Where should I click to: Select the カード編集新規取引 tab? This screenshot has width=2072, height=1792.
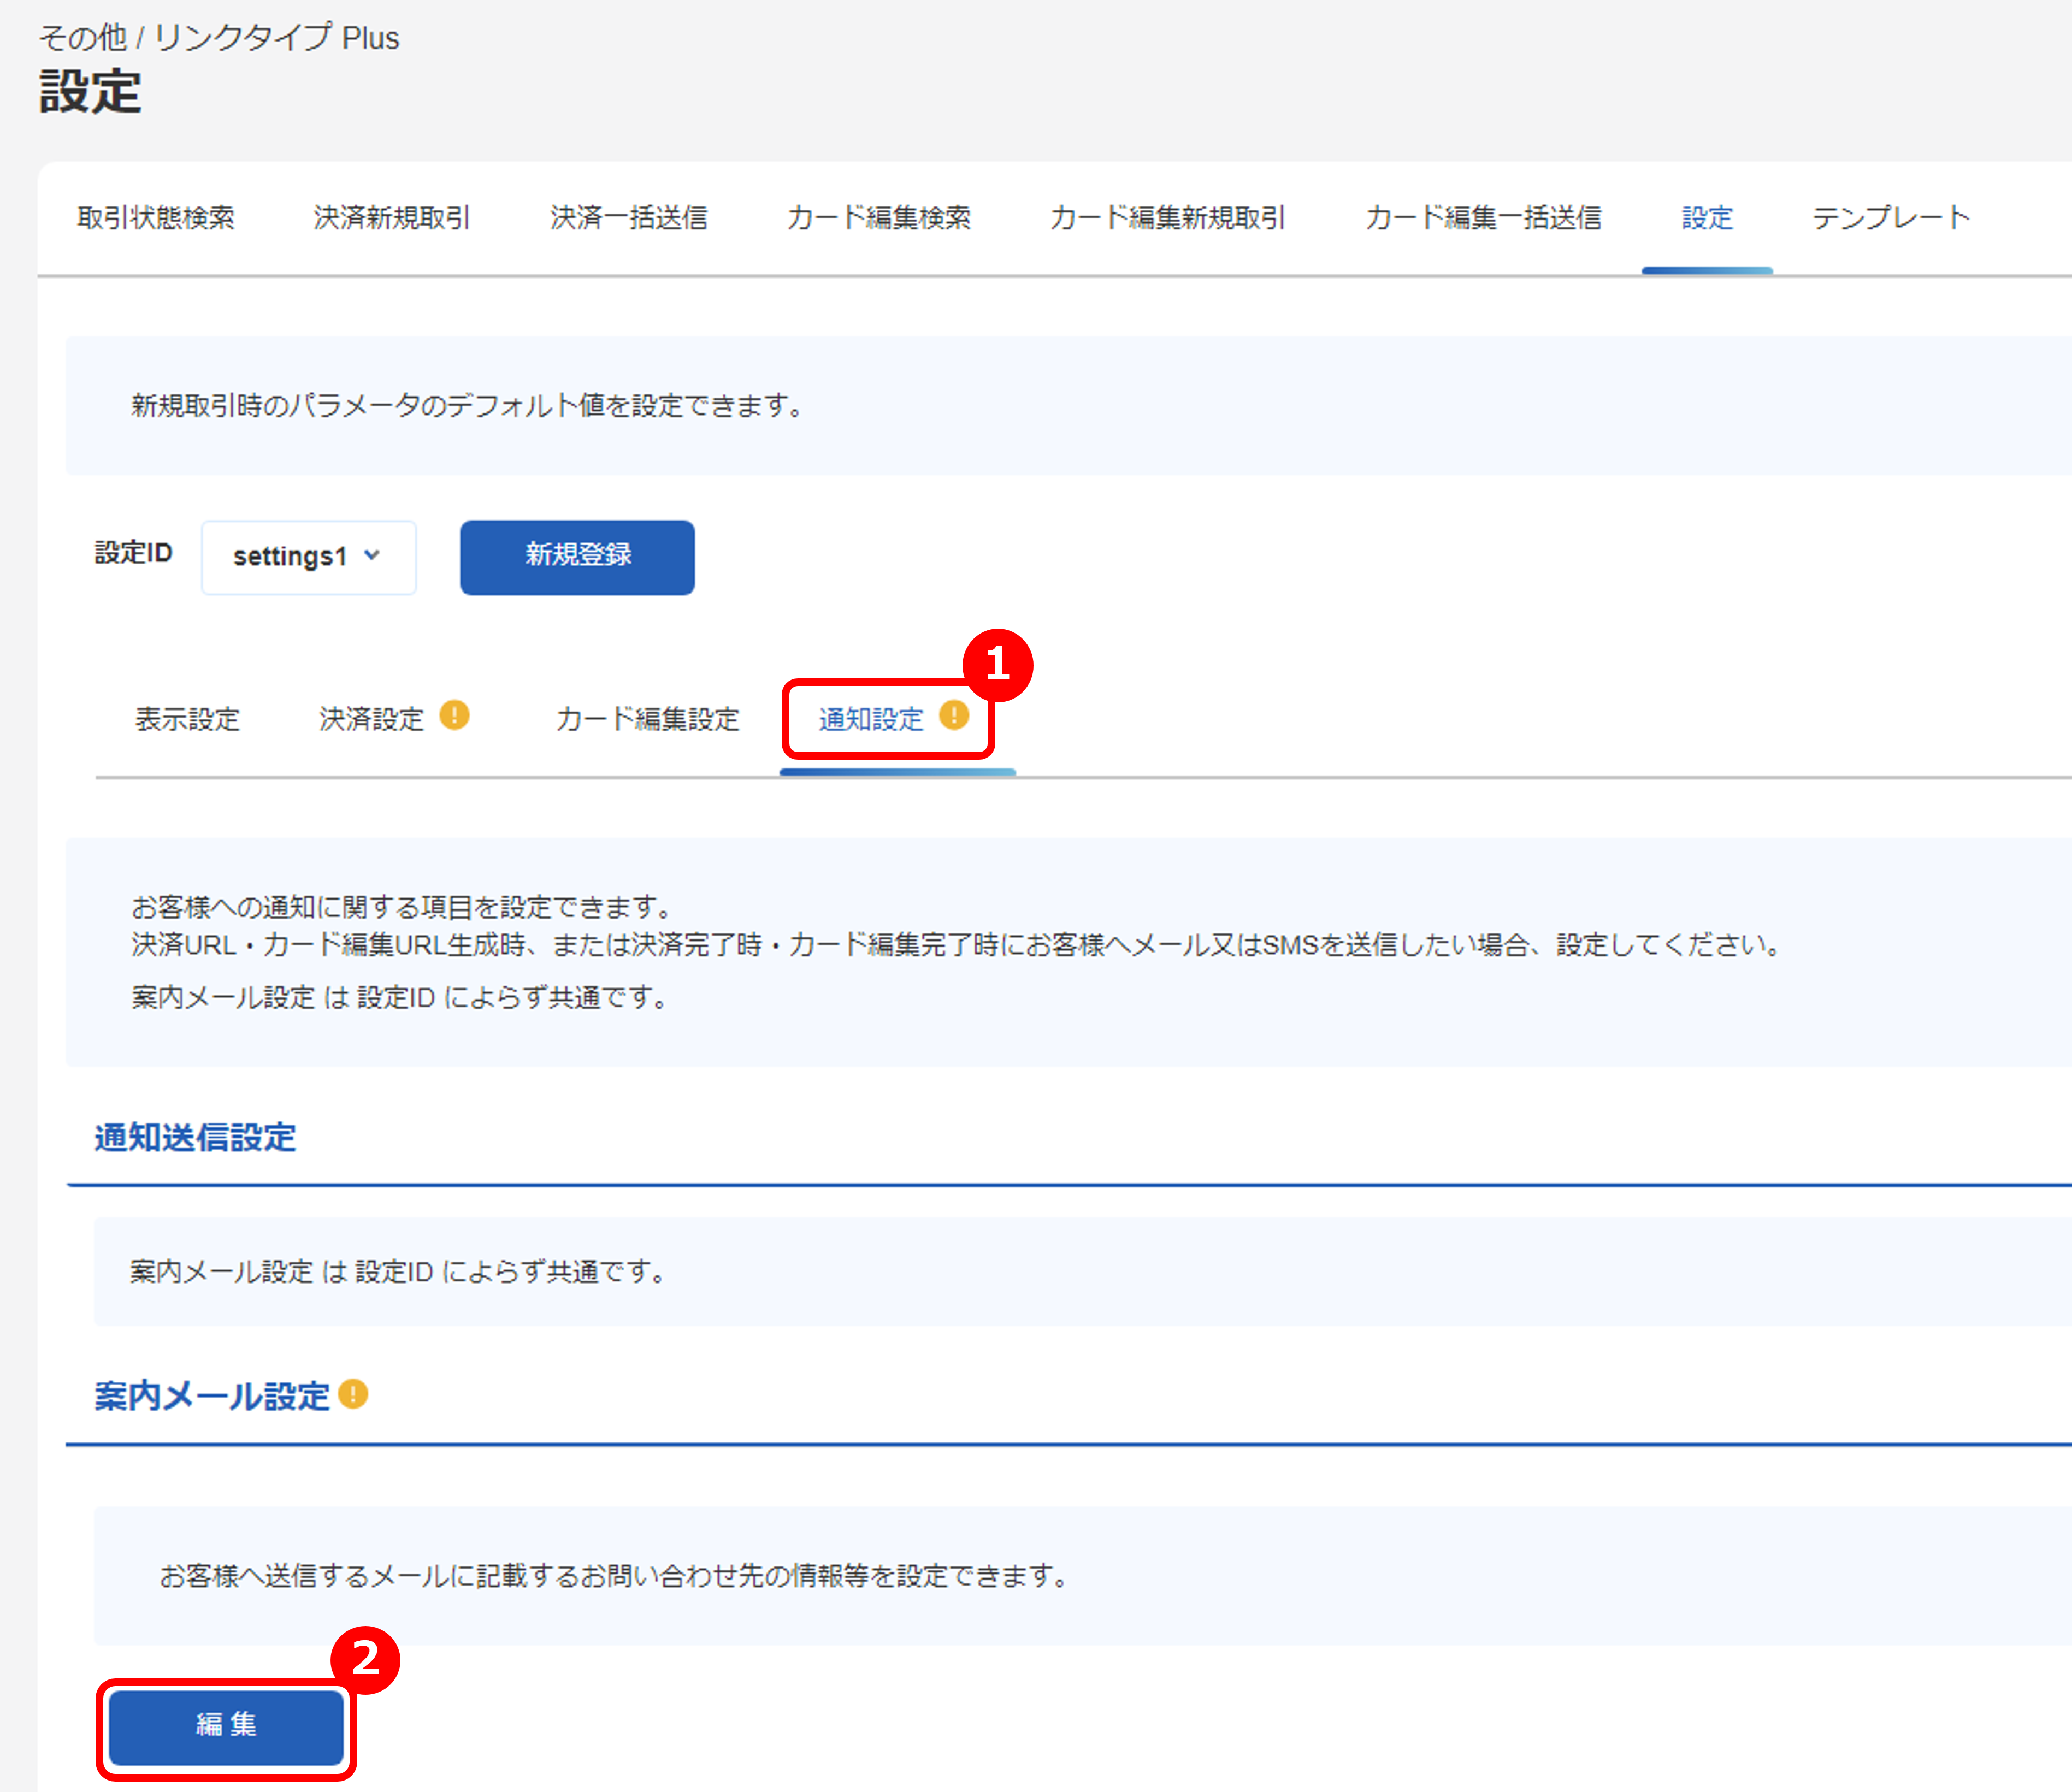1167,217
